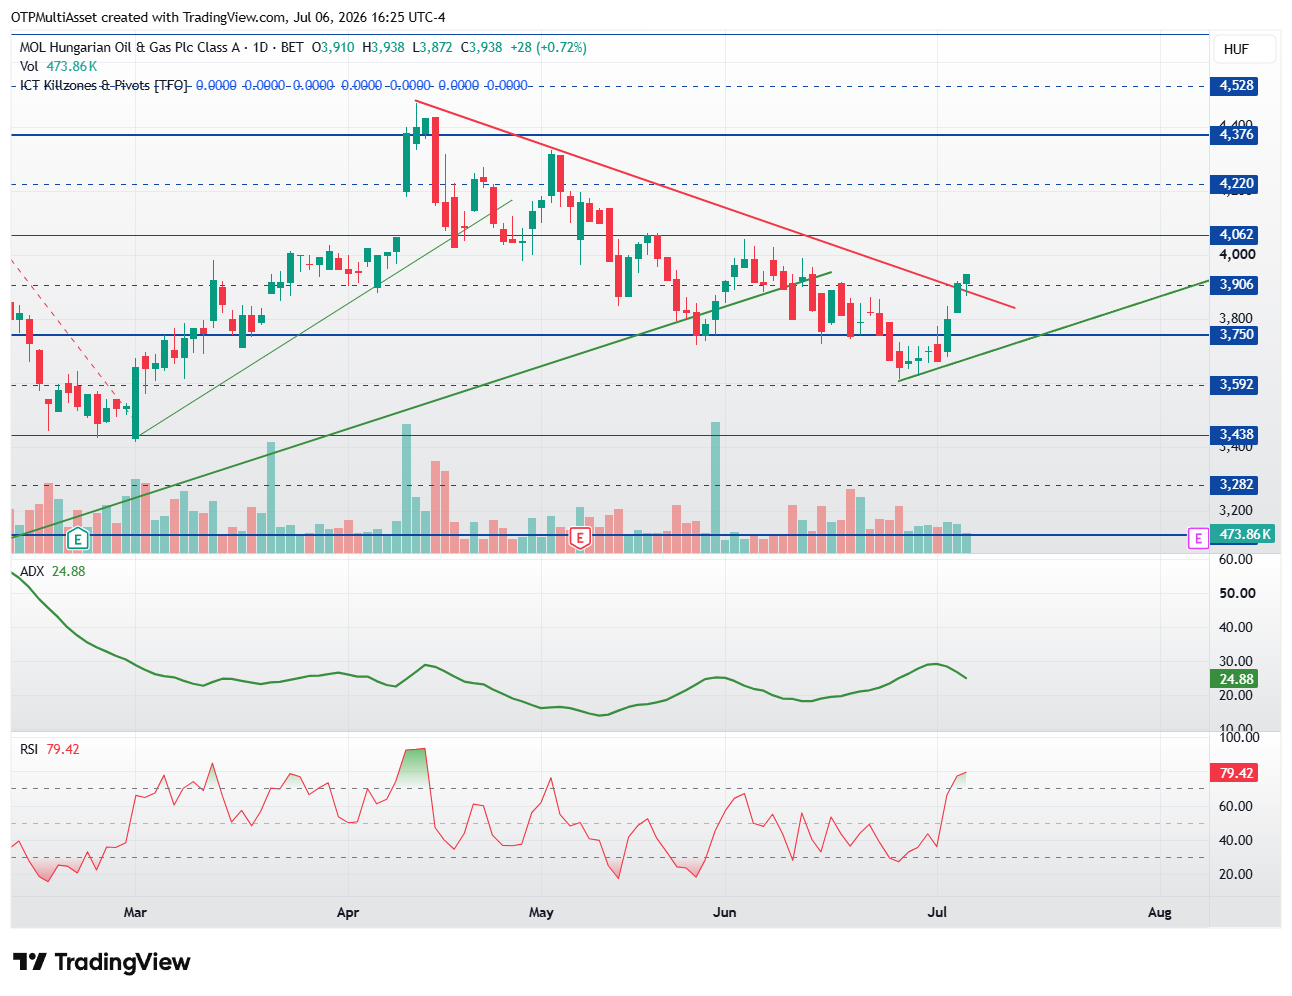
Task: Click the green earnings E marker near February
Action: (x=78, y=539)
